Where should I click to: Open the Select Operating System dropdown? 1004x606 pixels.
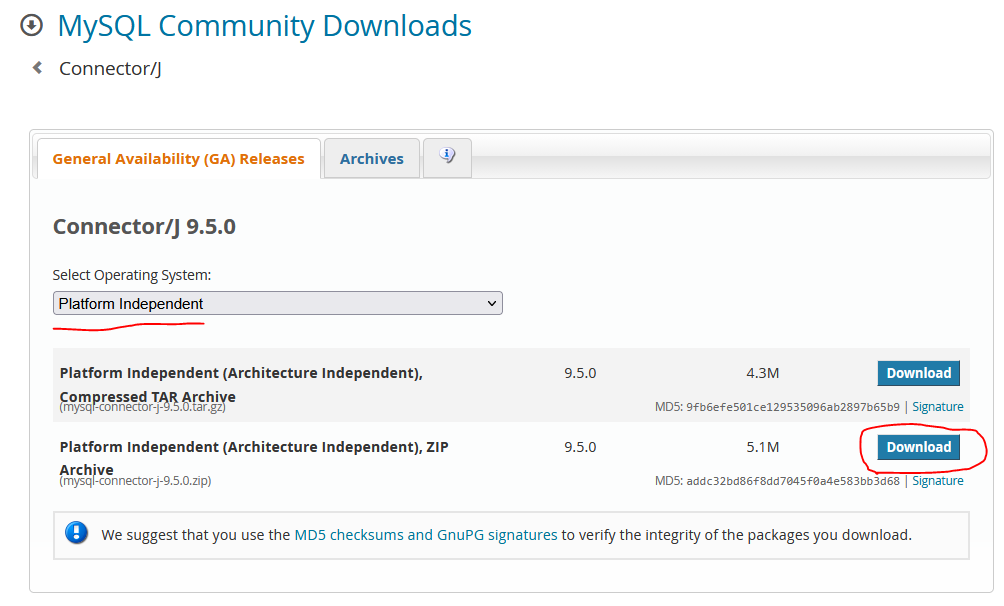[277, 304]
